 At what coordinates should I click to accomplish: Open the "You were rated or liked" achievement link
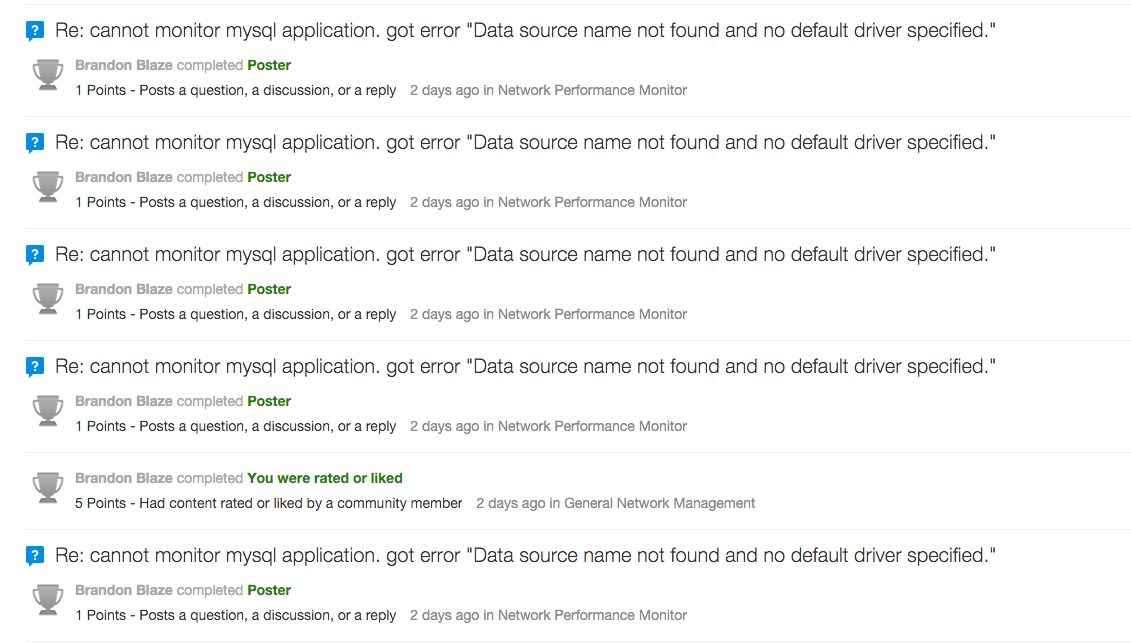point(325,478)
